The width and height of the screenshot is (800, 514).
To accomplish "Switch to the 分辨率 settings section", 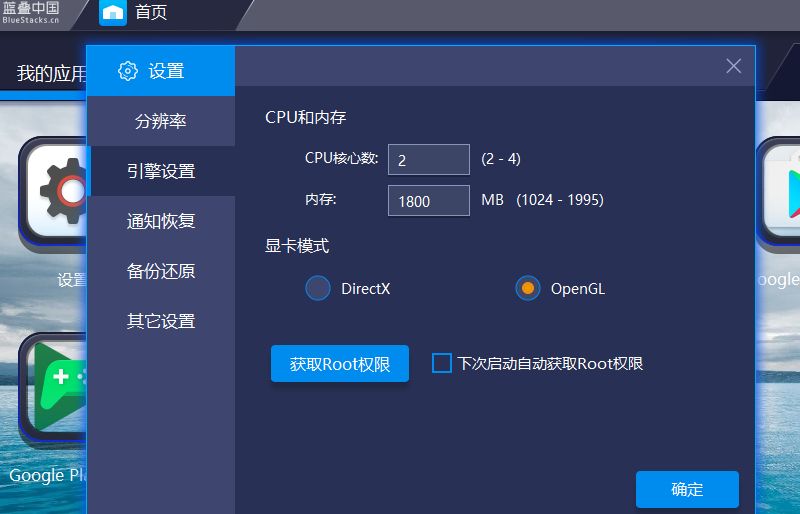I will (x=161, y=121).
